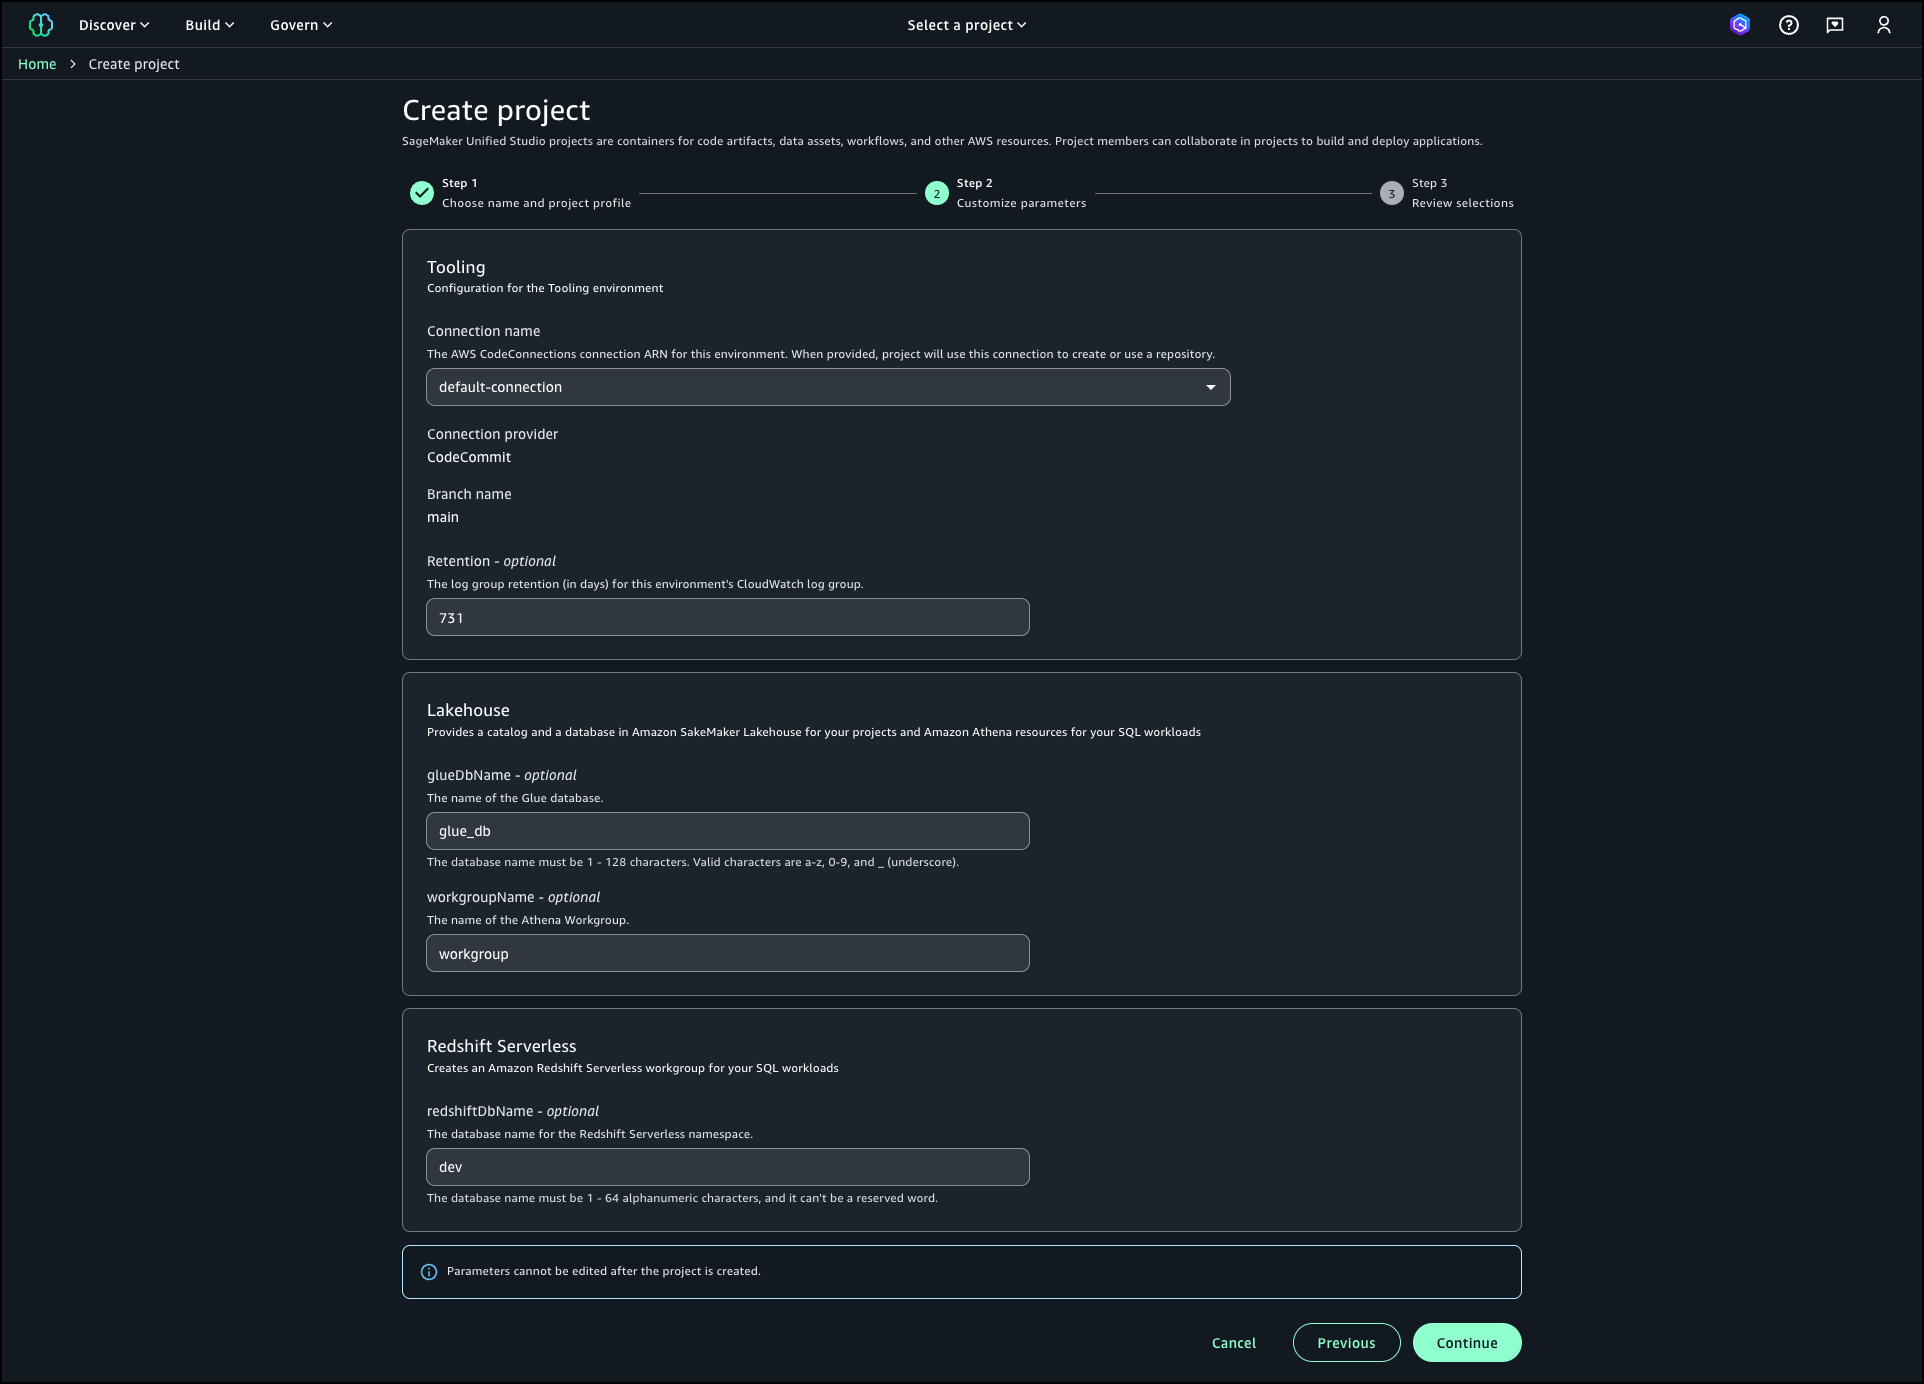Click the Step 3 circle indicator

[1391, 193]
